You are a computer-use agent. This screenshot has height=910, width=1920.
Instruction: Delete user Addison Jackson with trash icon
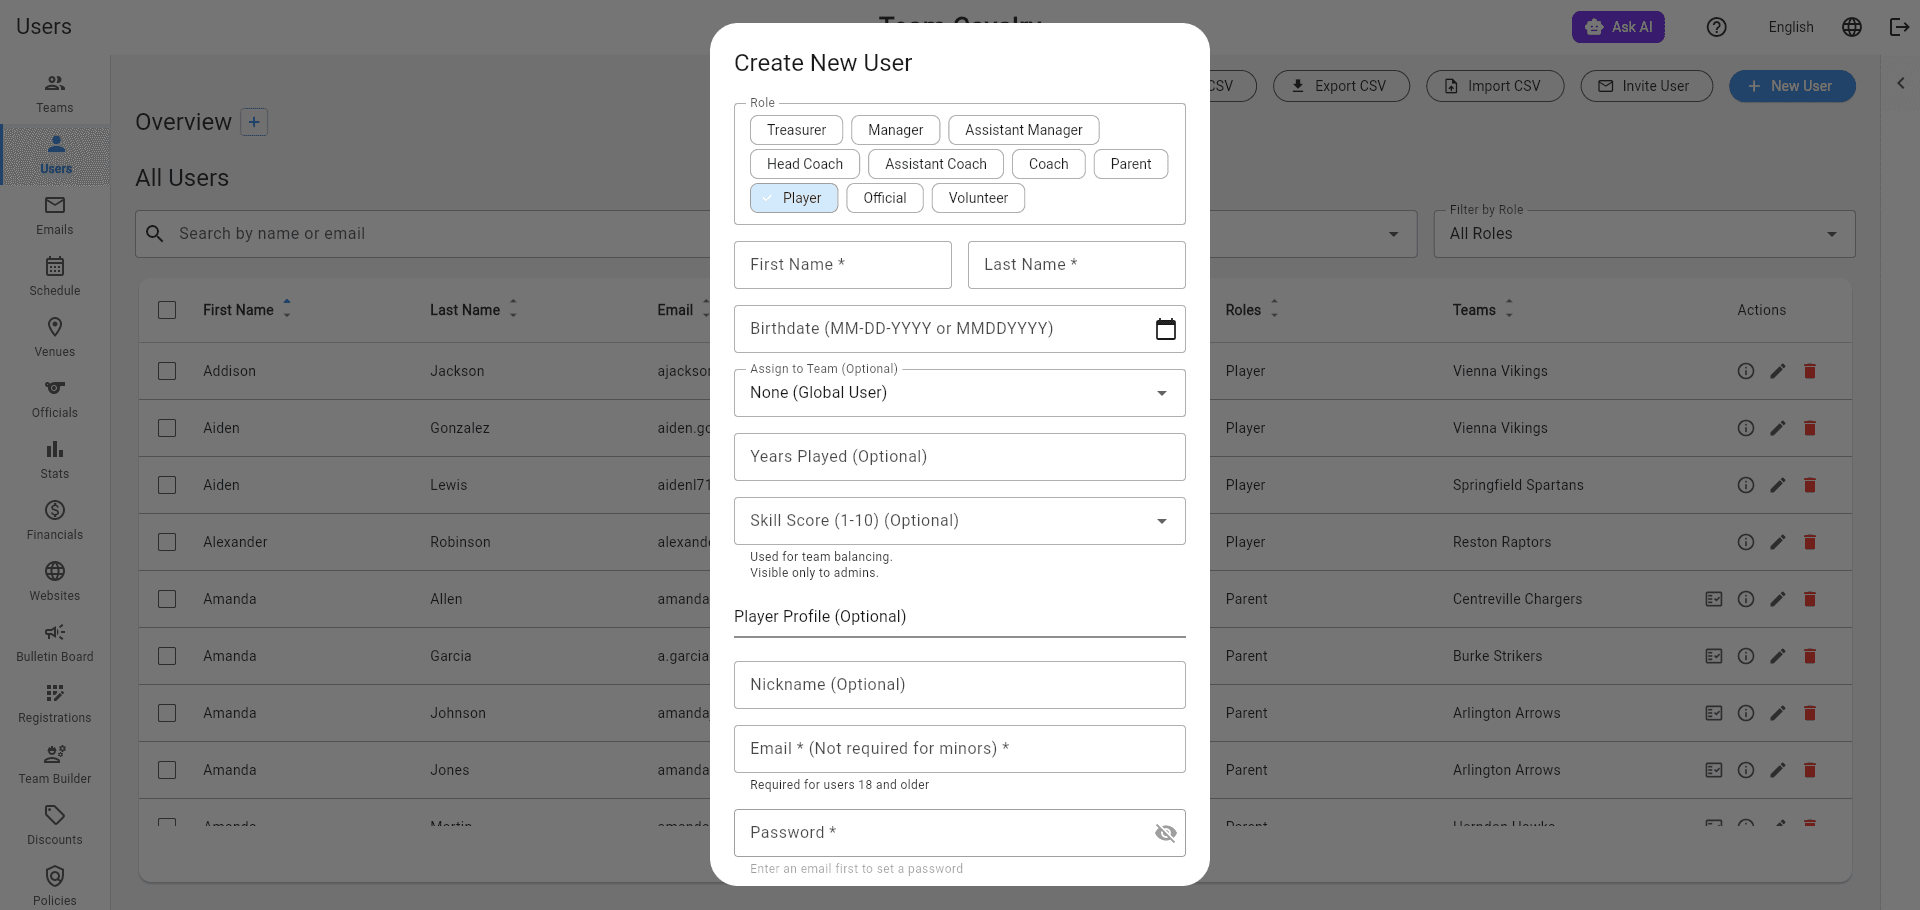[x=1810, y=371]
